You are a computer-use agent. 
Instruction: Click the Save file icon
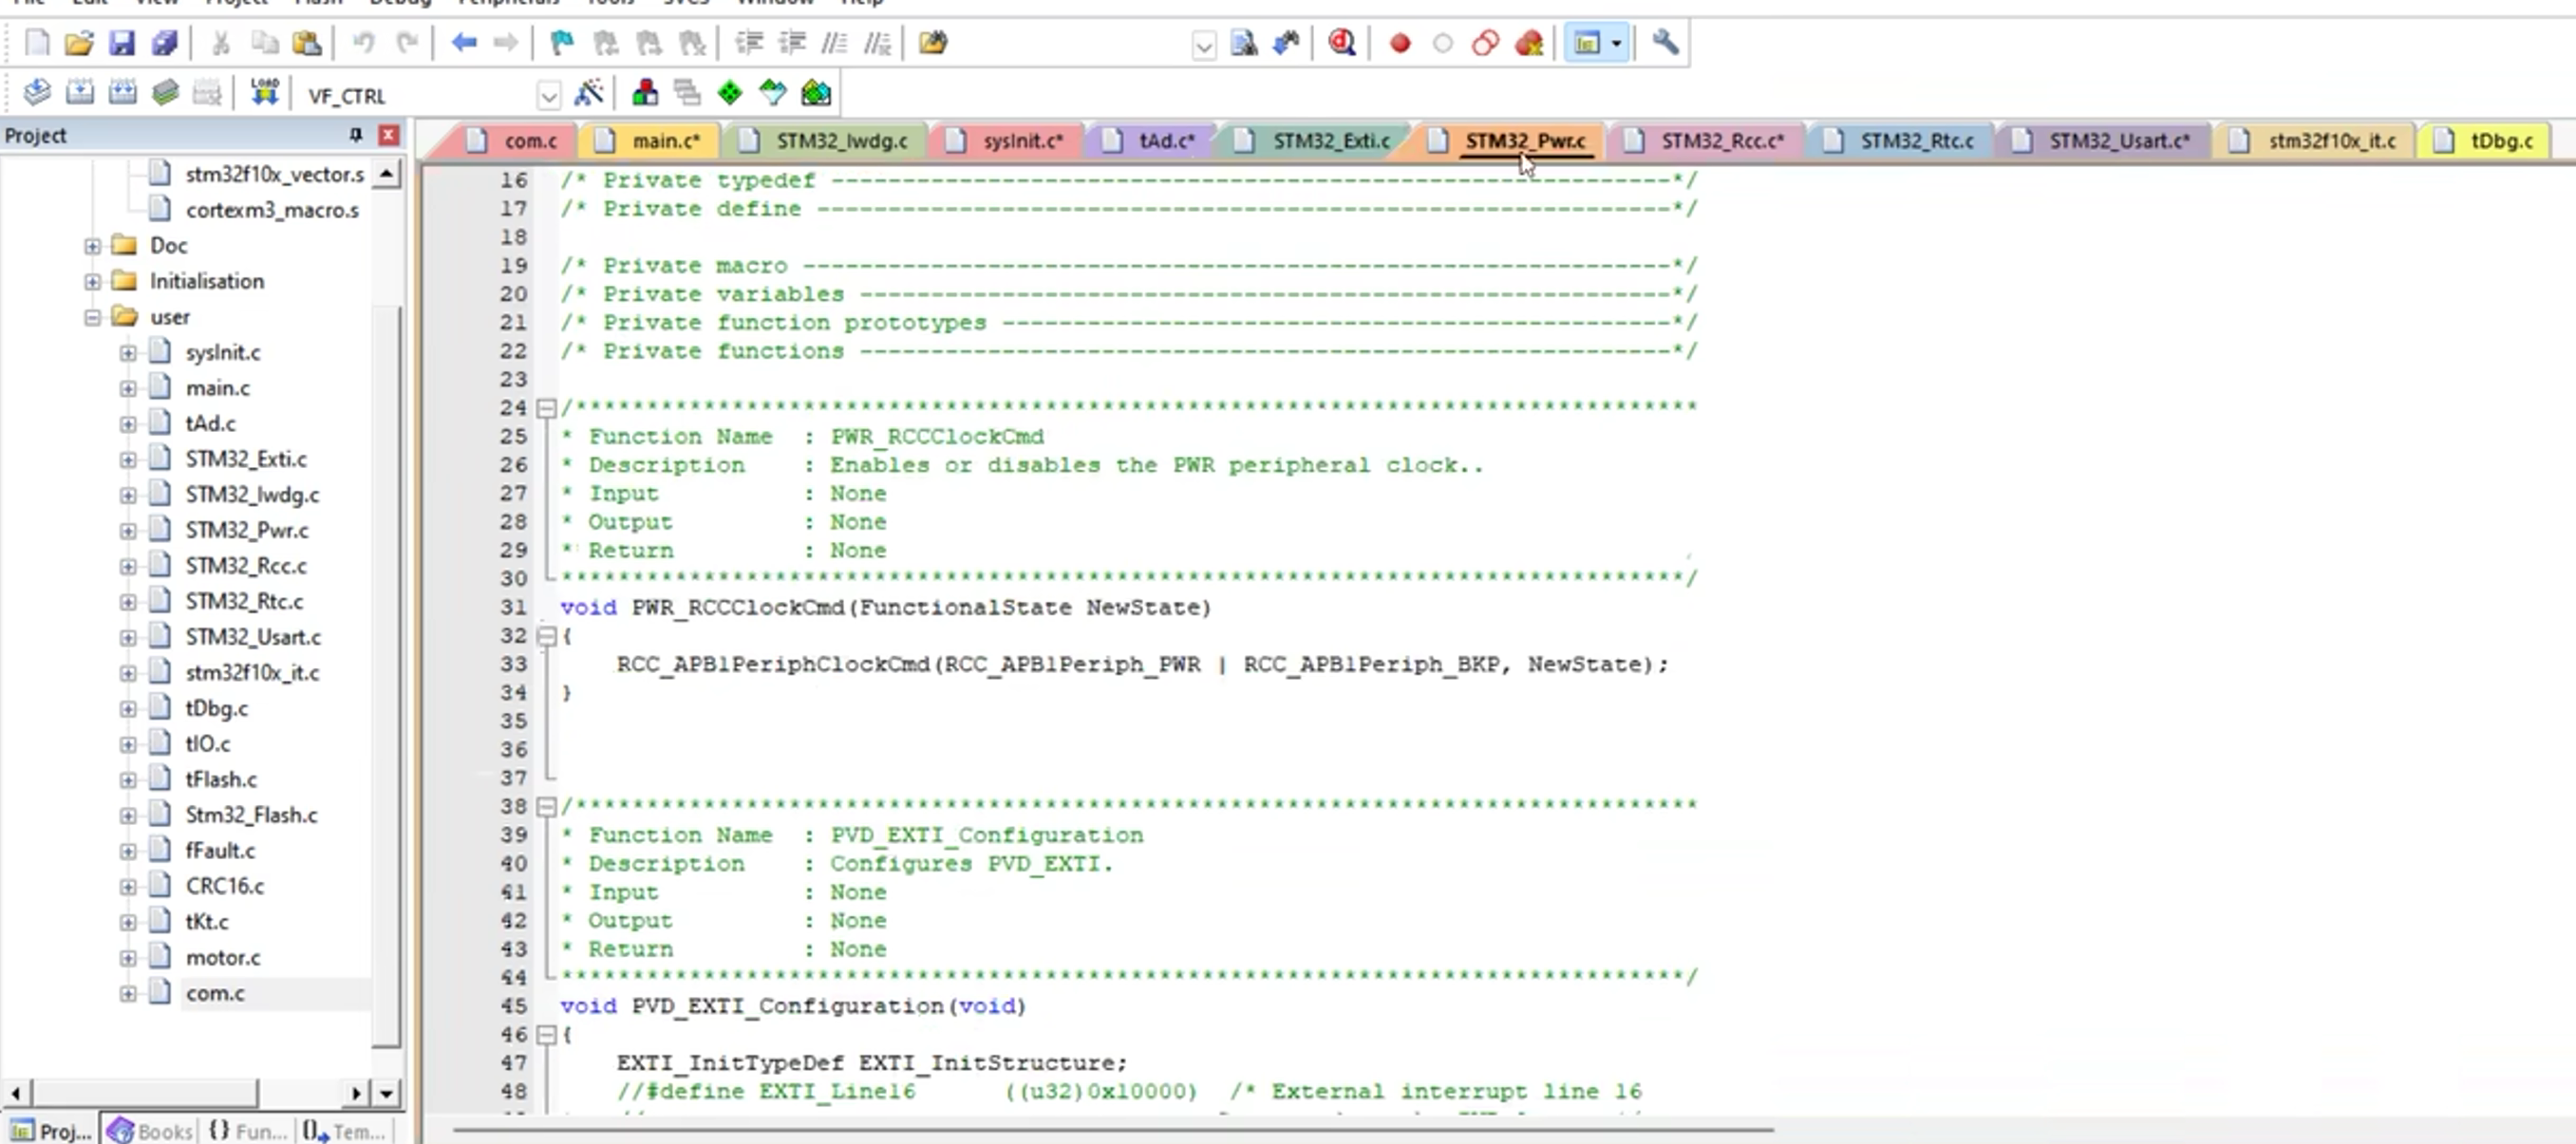(x=122, y=43)
